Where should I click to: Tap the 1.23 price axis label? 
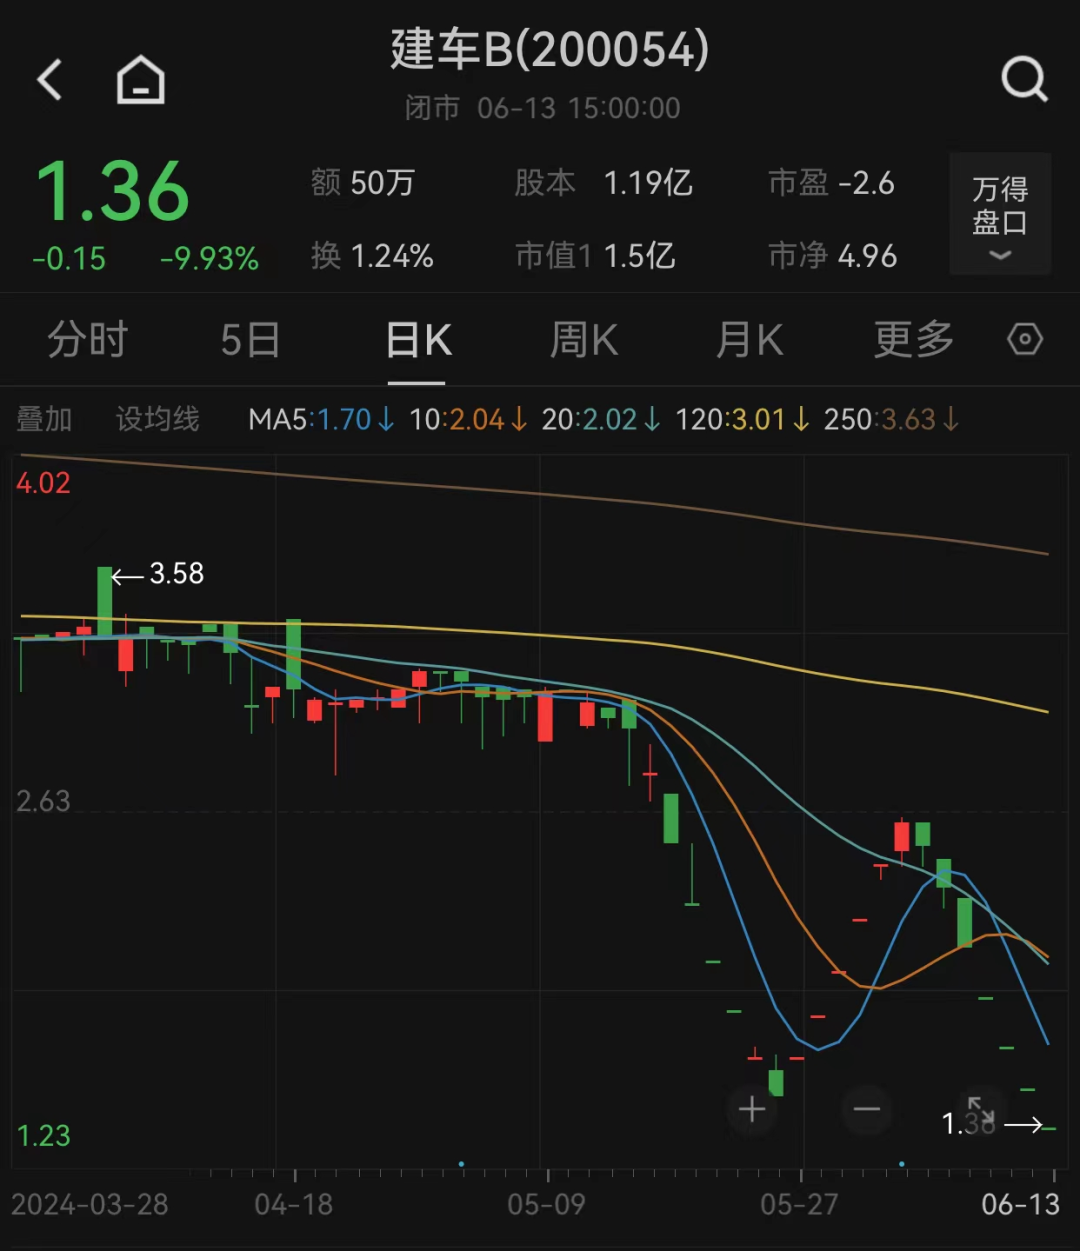coord(44,1136)
